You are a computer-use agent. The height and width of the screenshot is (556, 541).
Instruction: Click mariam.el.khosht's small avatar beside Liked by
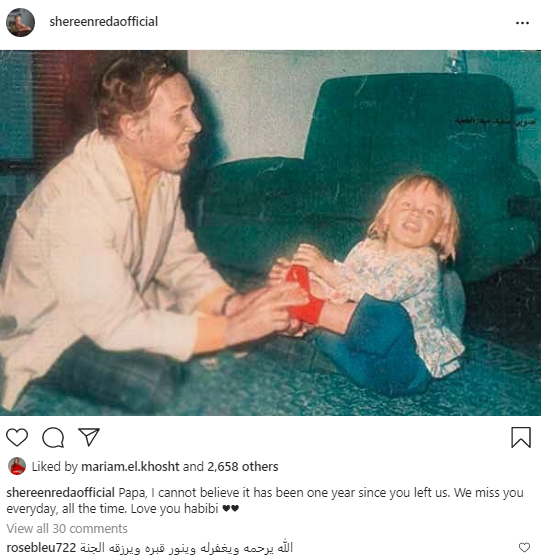click(x=17, y=466)
